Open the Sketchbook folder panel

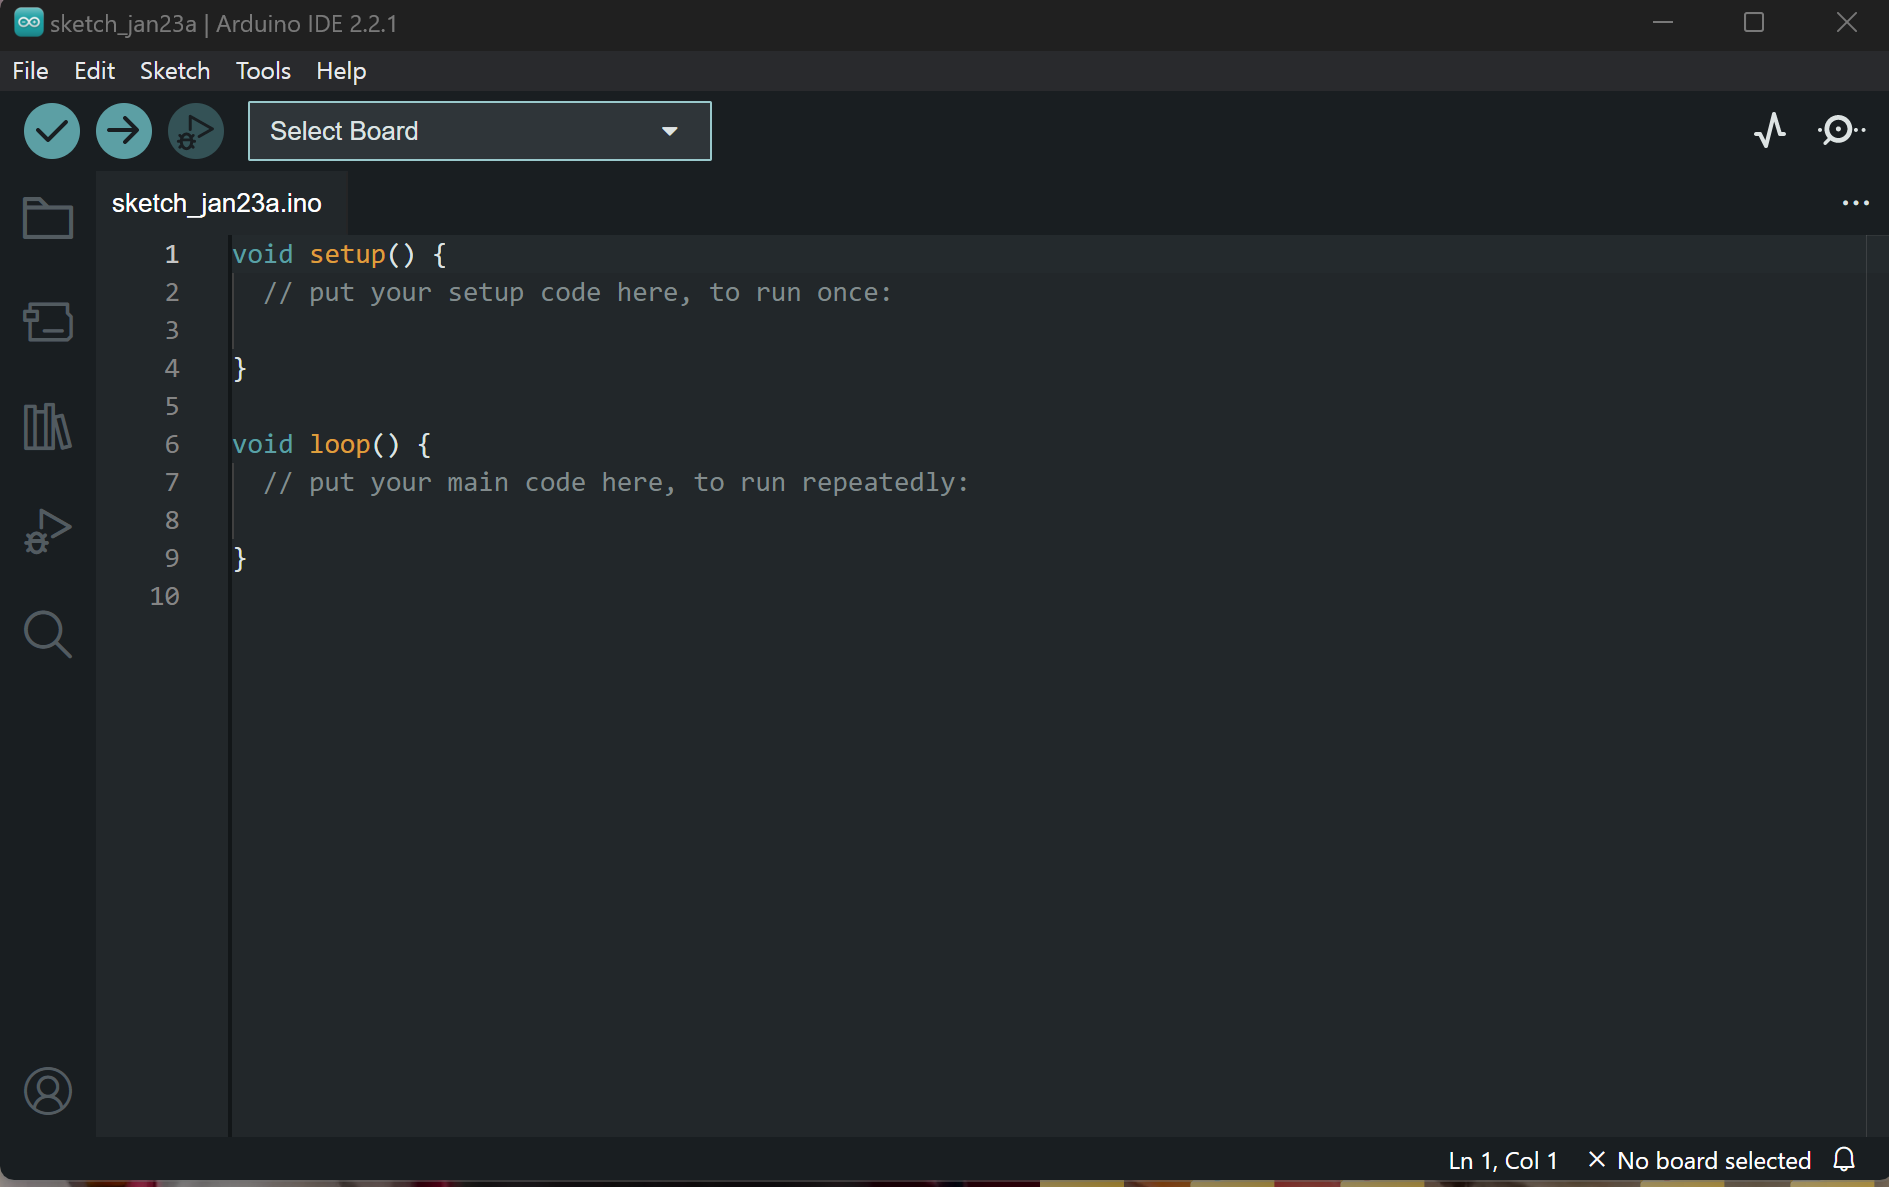pos(48,217)
